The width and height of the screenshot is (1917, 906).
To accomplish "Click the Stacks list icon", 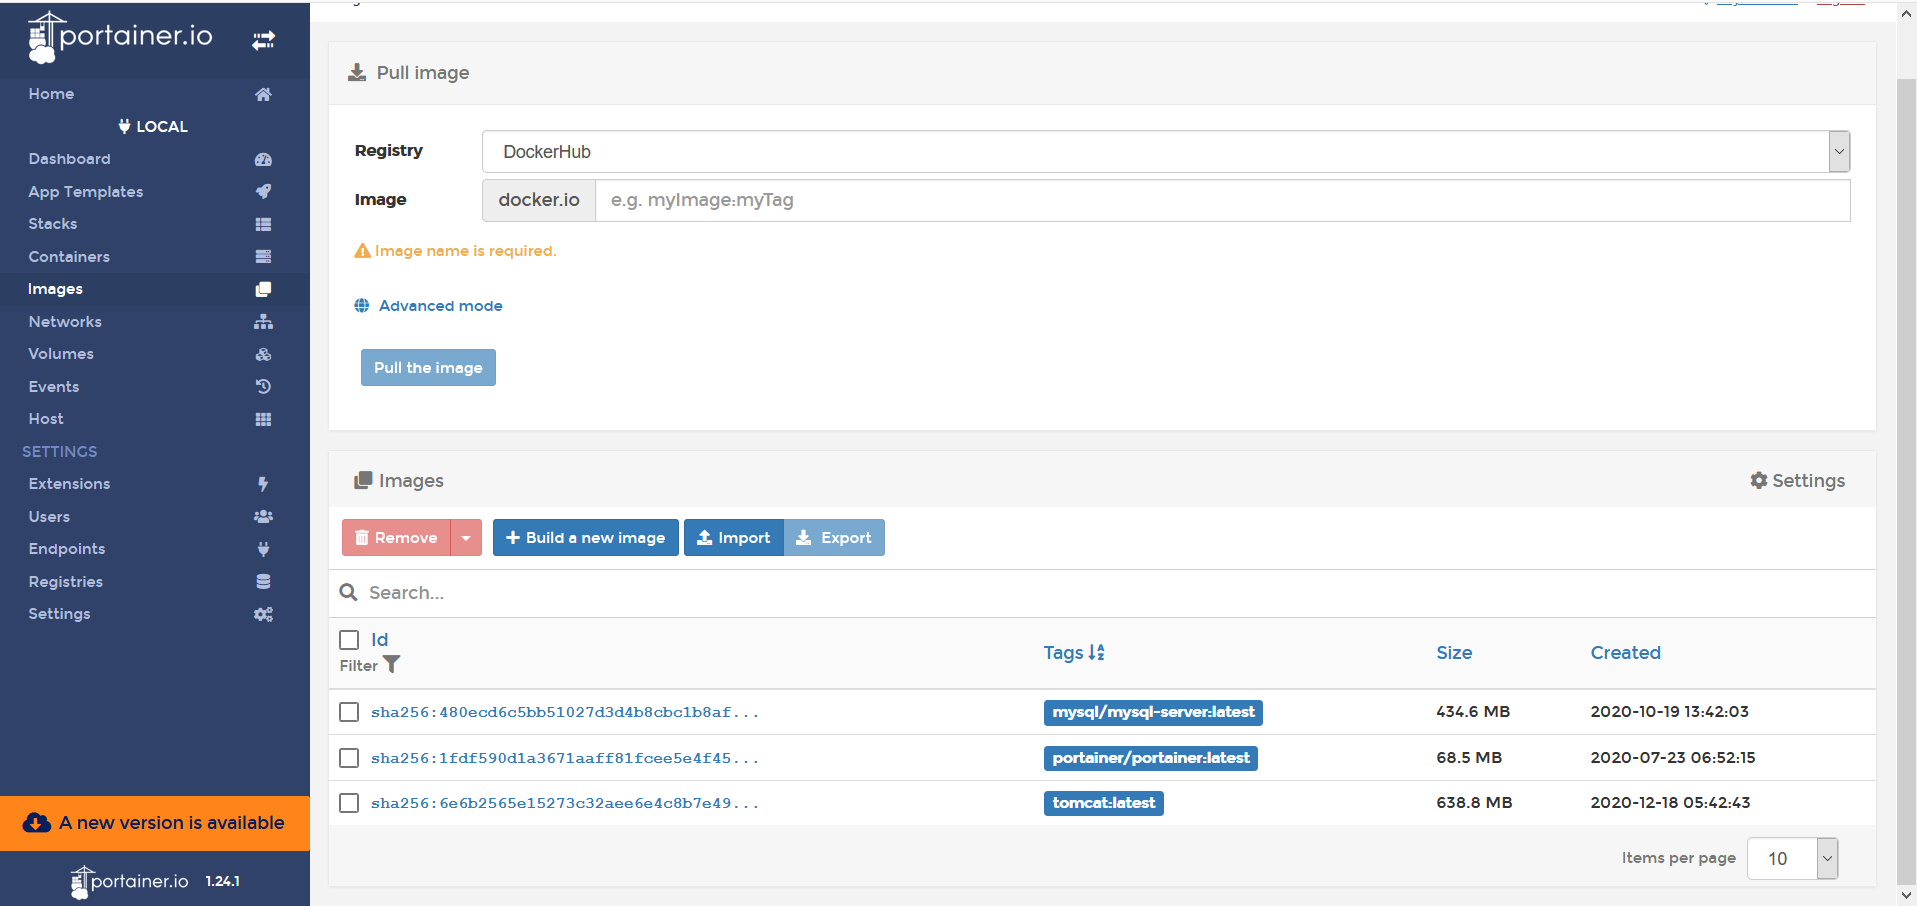I will pyautogui.click(x=263, y=224).
